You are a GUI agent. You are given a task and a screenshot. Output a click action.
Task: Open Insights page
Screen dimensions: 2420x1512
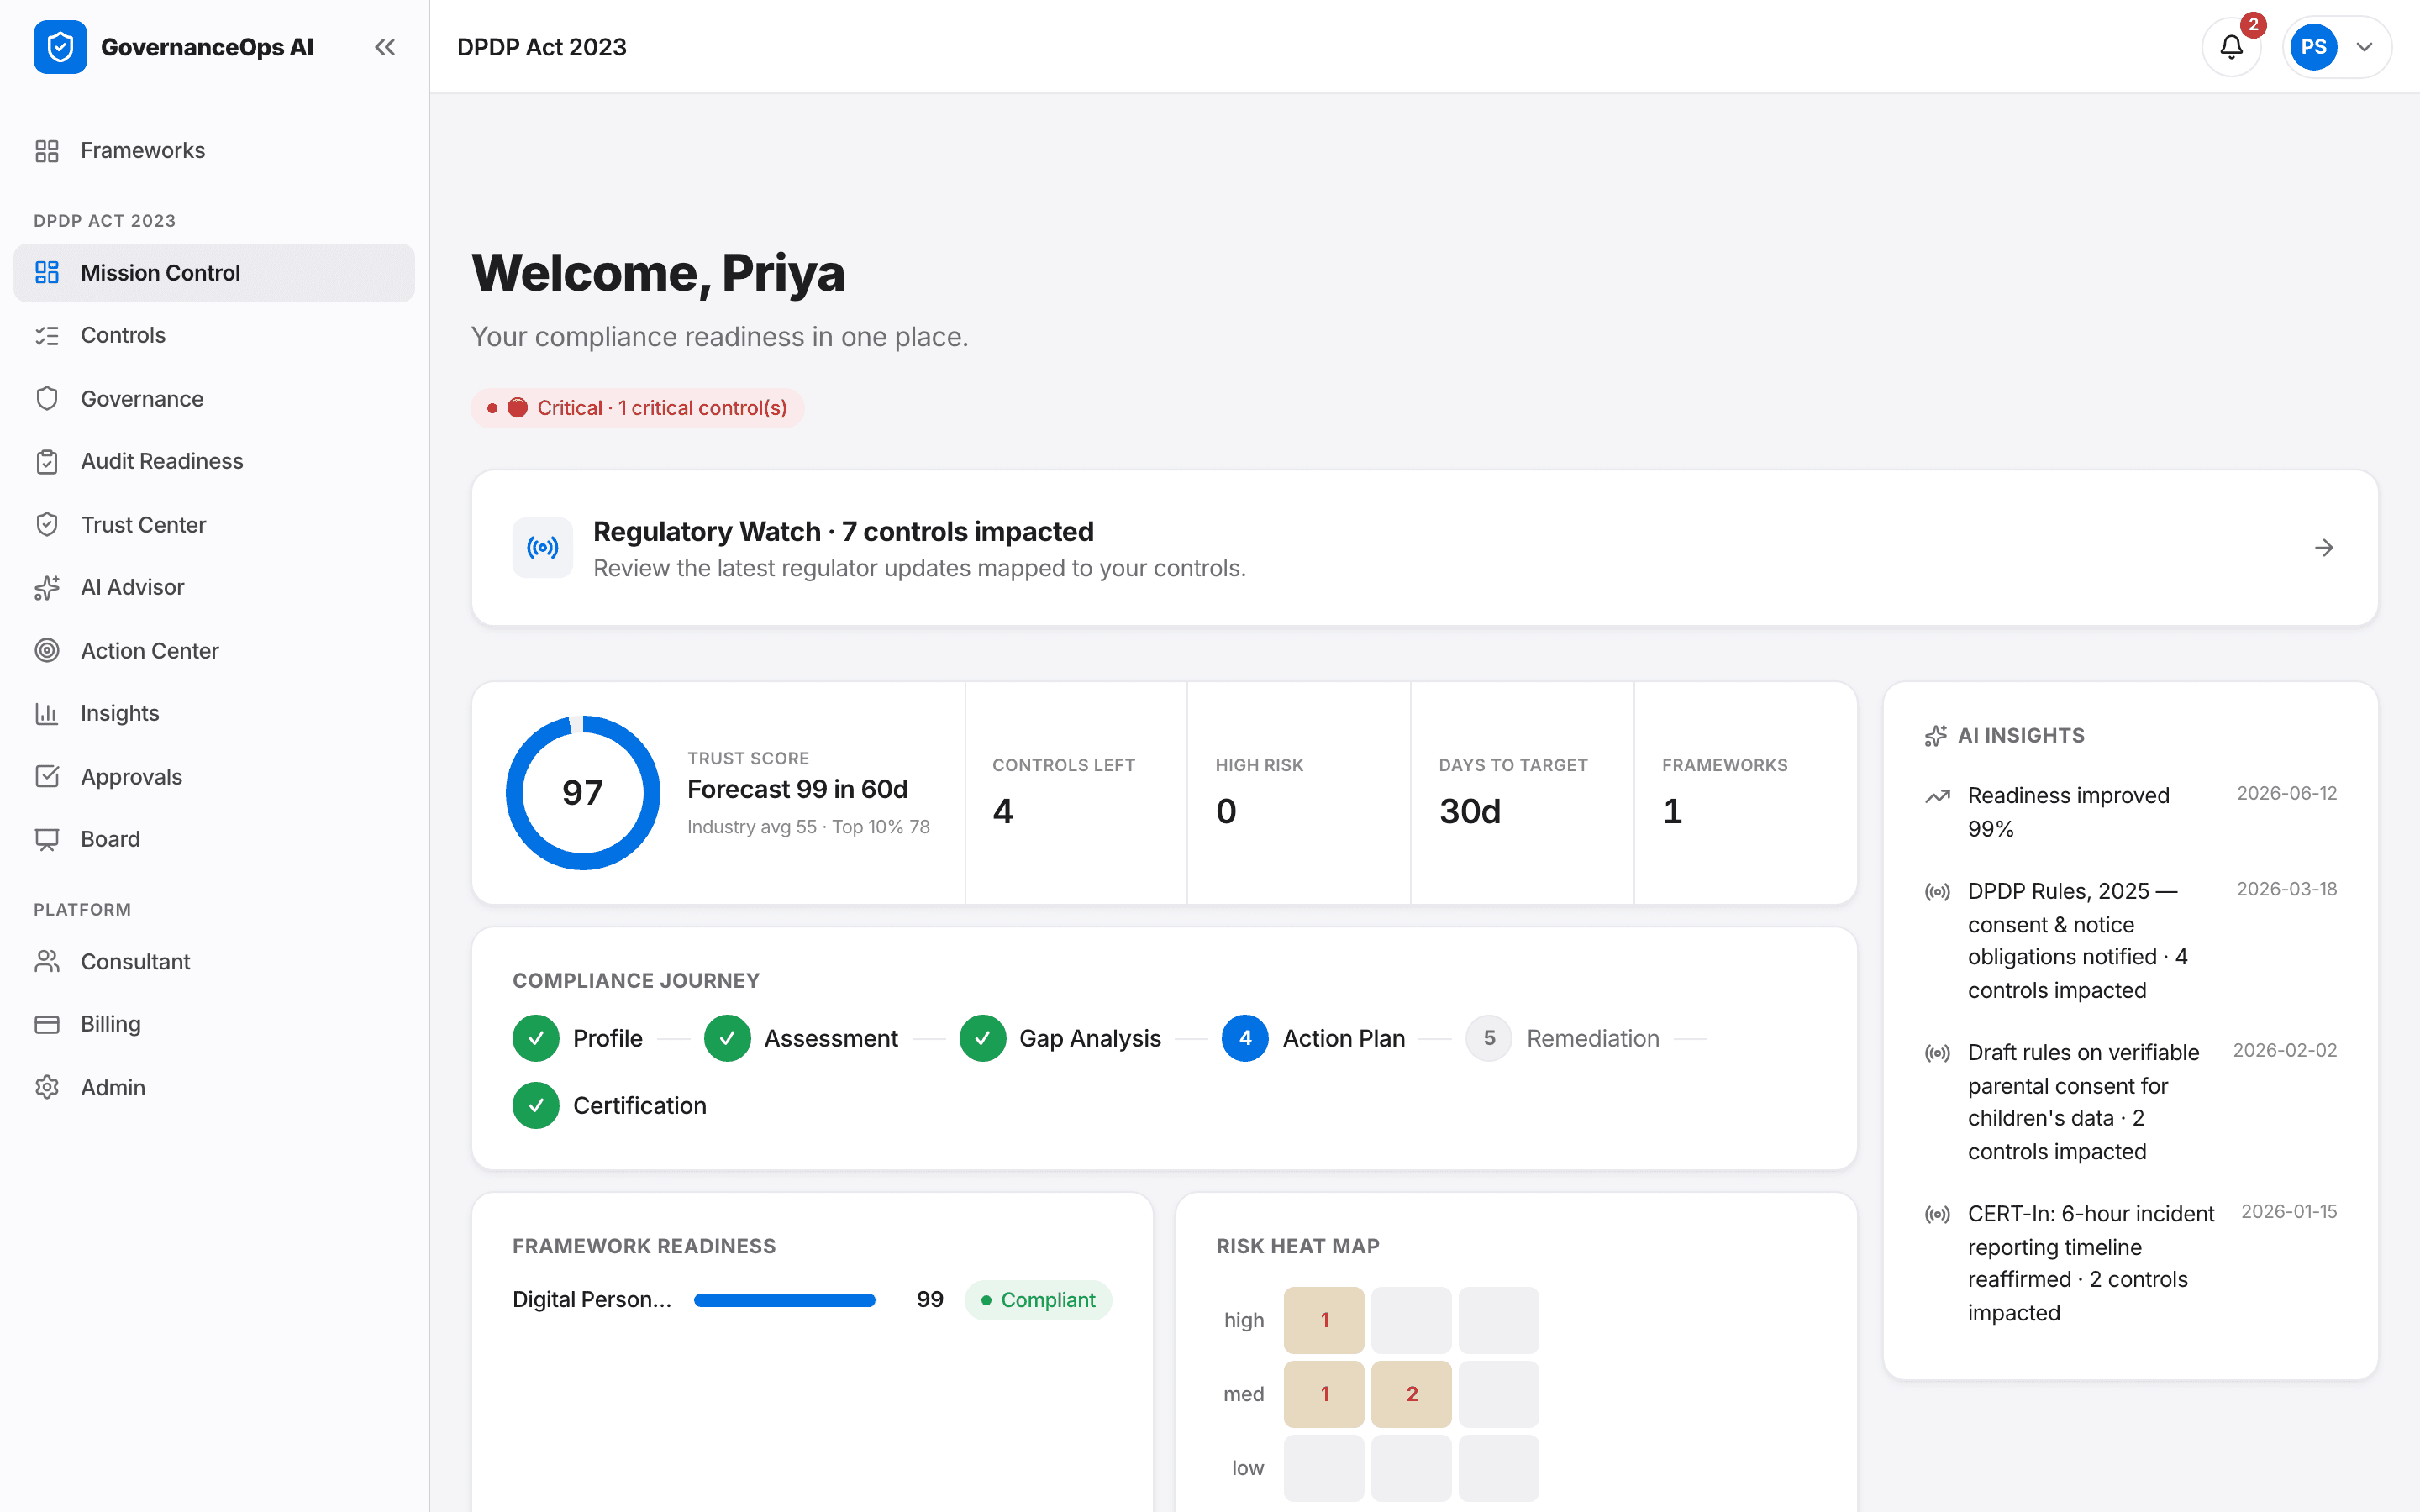[x=214, y=714]
